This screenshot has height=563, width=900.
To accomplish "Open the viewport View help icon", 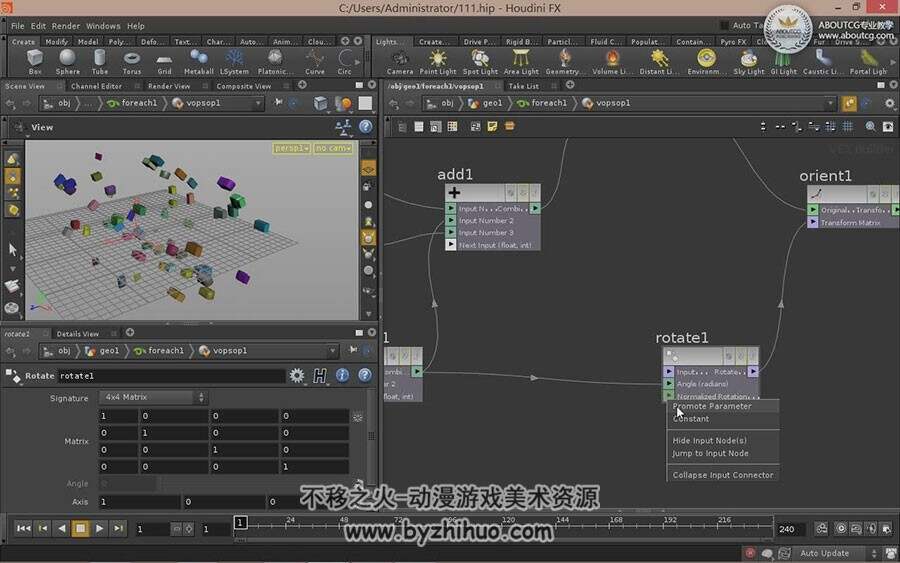I will (x=366, y=127).
